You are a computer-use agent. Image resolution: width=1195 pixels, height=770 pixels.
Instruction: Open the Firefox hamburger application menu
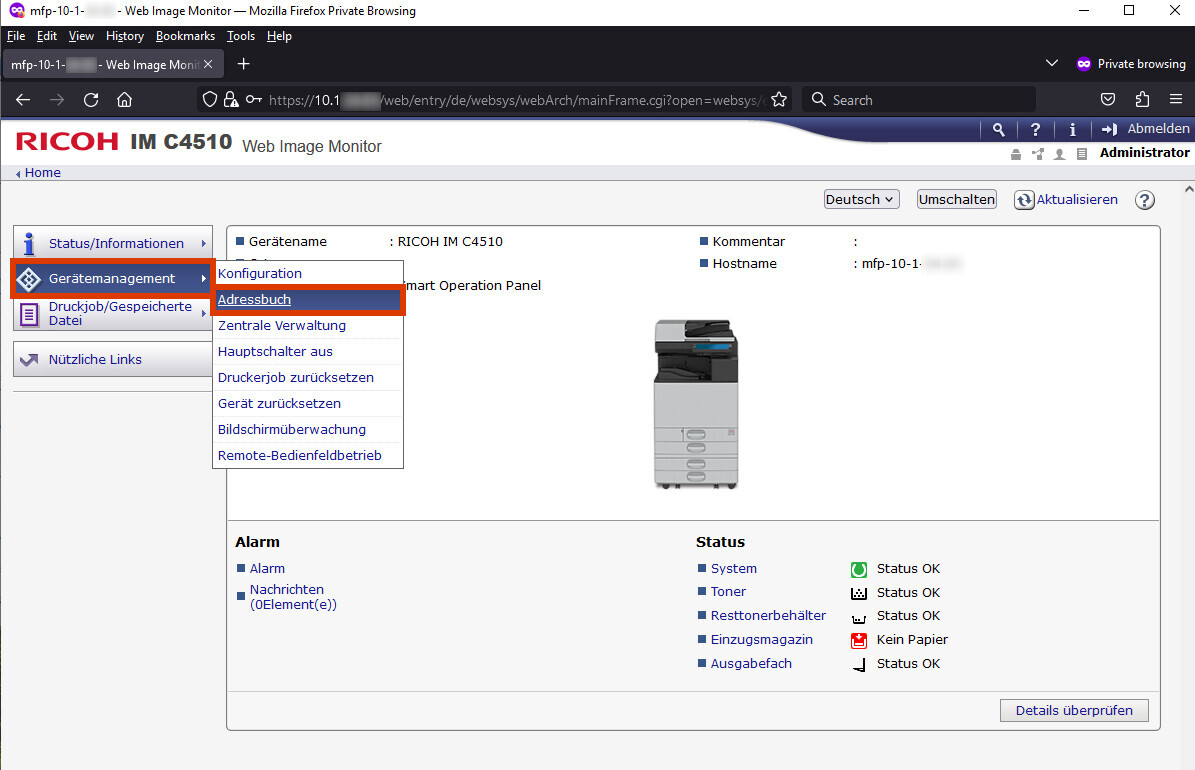[1176, 100]
